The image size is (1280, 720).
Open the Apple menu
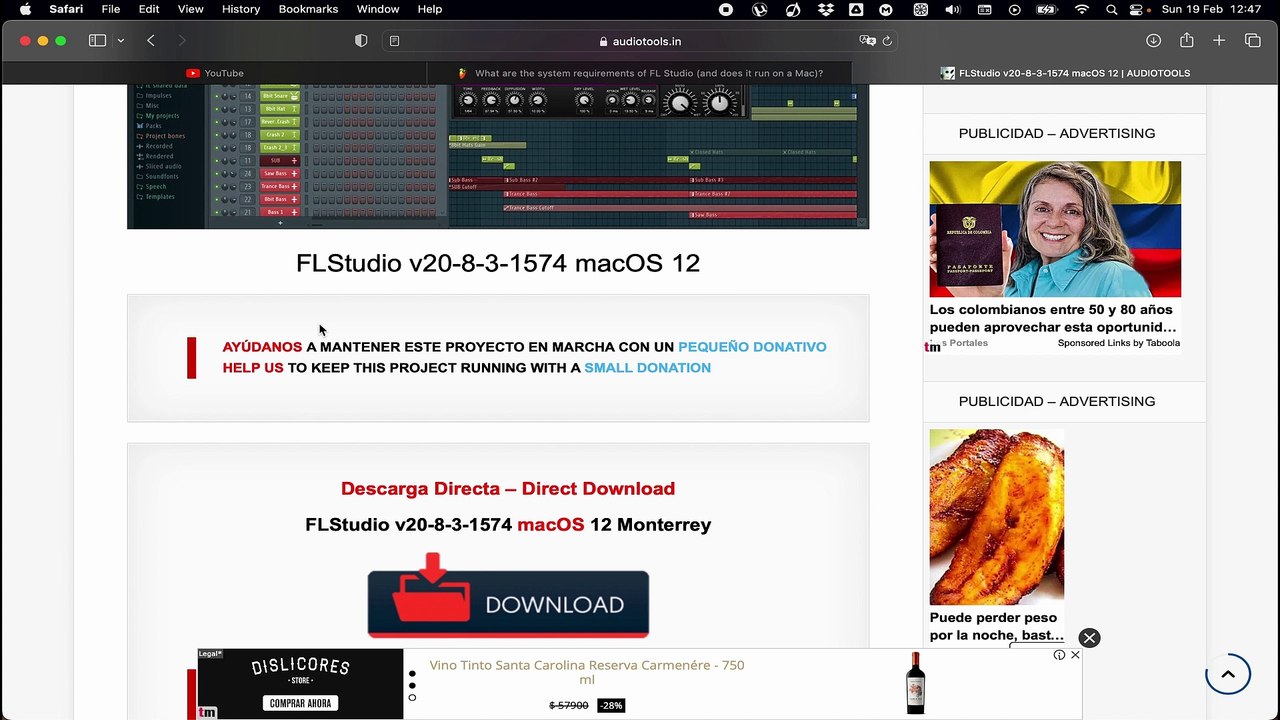(25, 9)
